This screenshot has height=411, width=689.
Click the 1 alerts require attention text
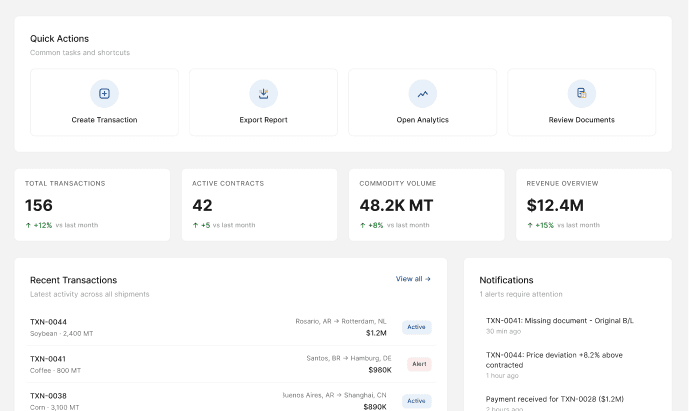point(521,294)
